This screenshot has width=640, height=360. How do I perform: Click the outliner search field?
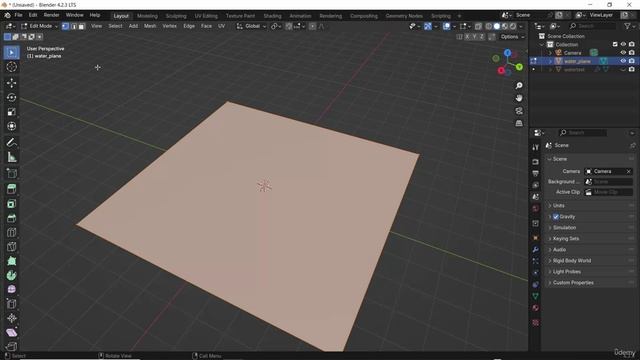click(x=592, y=26)
